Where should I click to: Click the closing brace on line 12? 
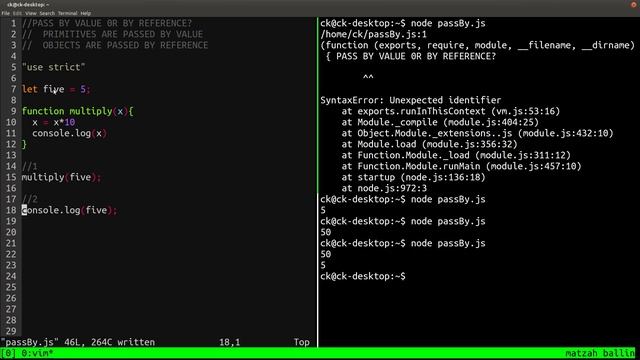[x=24, y=144]
